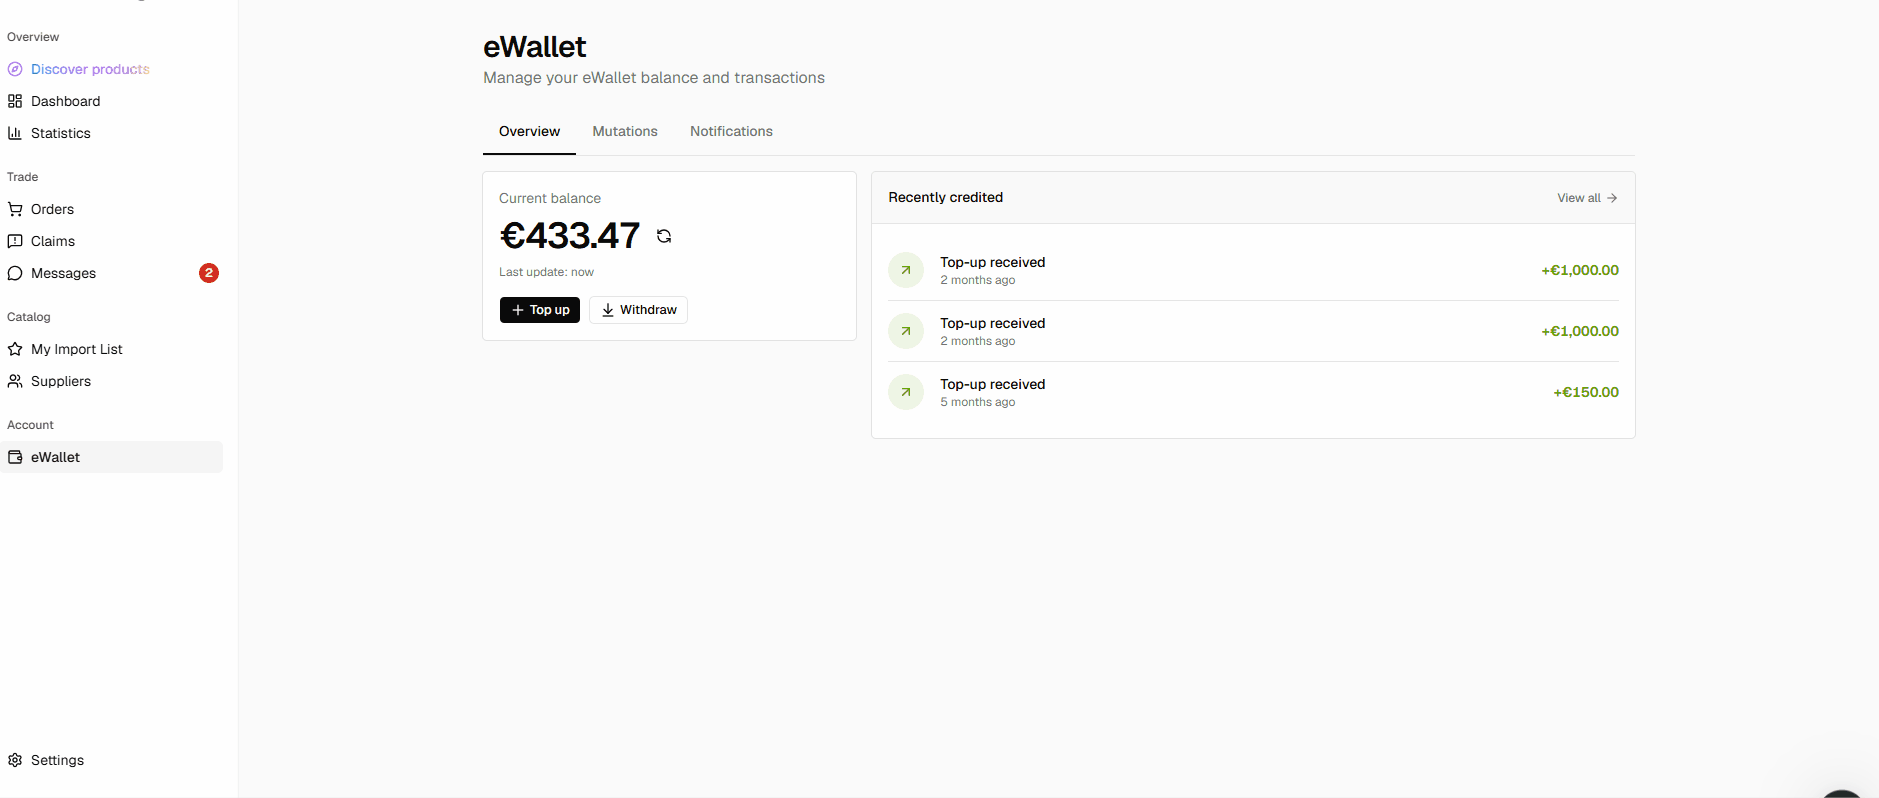Click the red Messages unread badge

click(209, 273)
